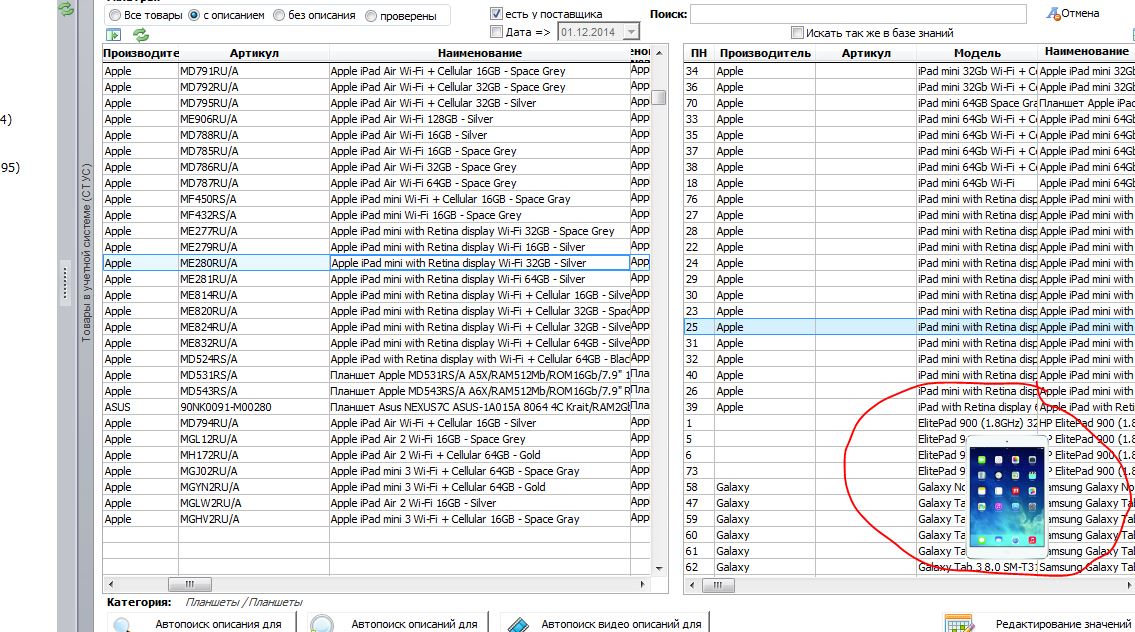
Task: Click the vertical tab Товары в учетной системе
Action: tap(85, 253)
